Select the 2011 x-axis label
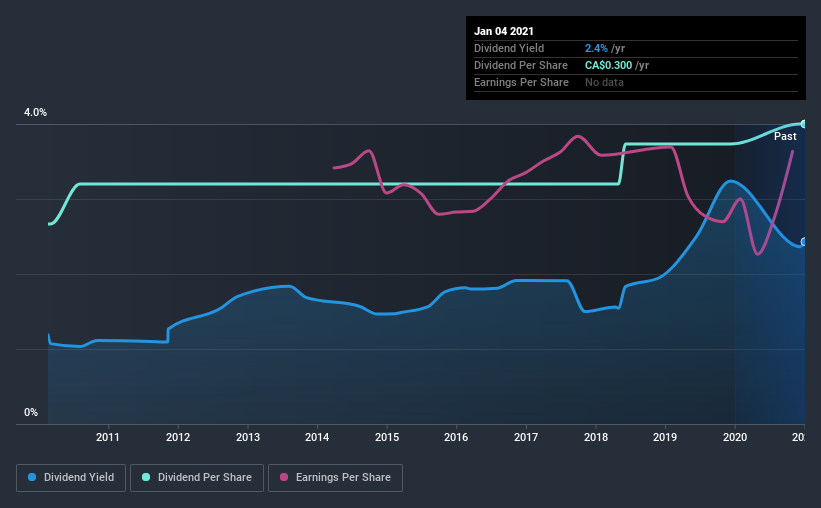The width and height of the screenshot is (821, 508). tap(108, 437)
